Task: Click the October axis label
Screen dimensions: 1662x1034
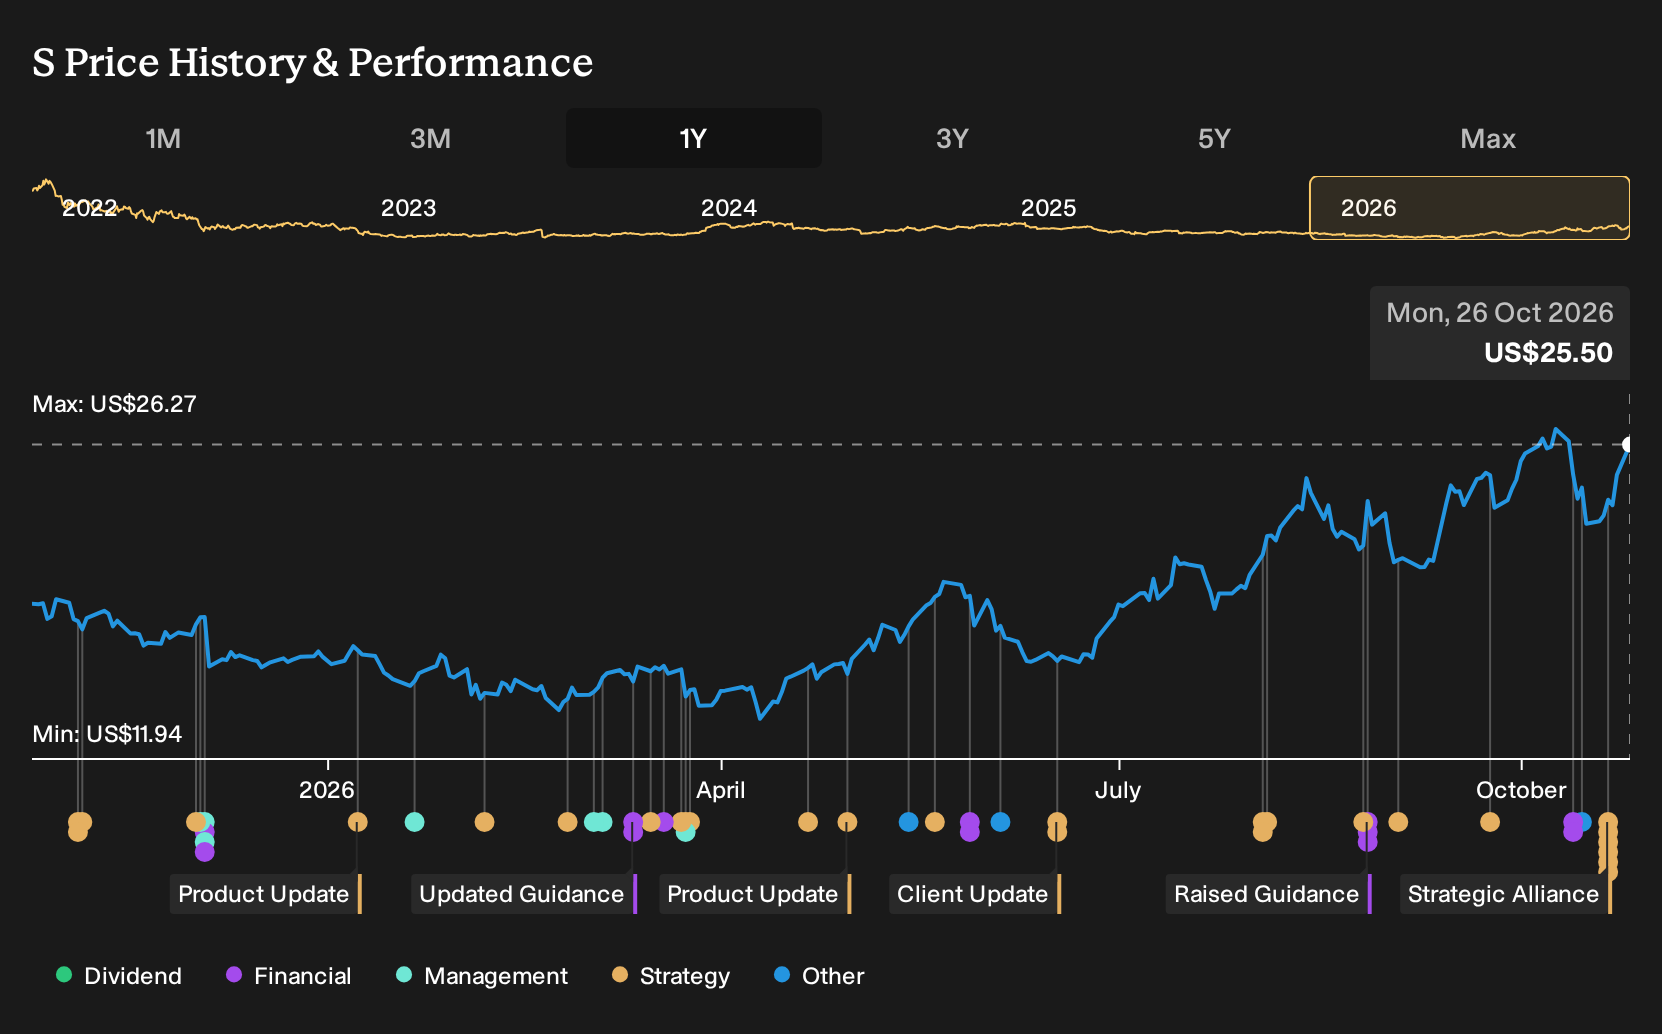Action: pyautogui.click(x=1521, y=790)
